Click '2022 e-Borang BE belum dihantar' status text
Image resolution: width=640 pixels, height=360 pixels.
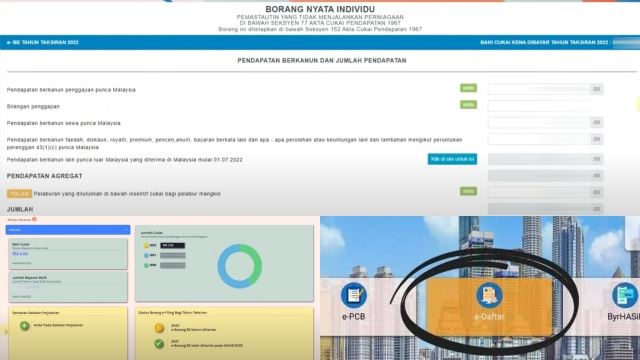click(194, 327)
